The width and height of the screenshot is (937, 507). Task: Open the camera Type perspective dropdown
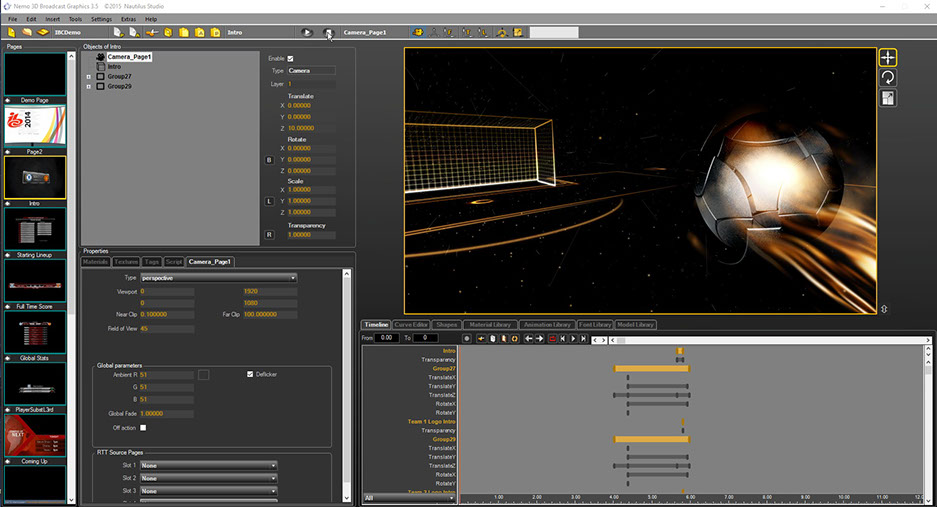click(219, 277)
